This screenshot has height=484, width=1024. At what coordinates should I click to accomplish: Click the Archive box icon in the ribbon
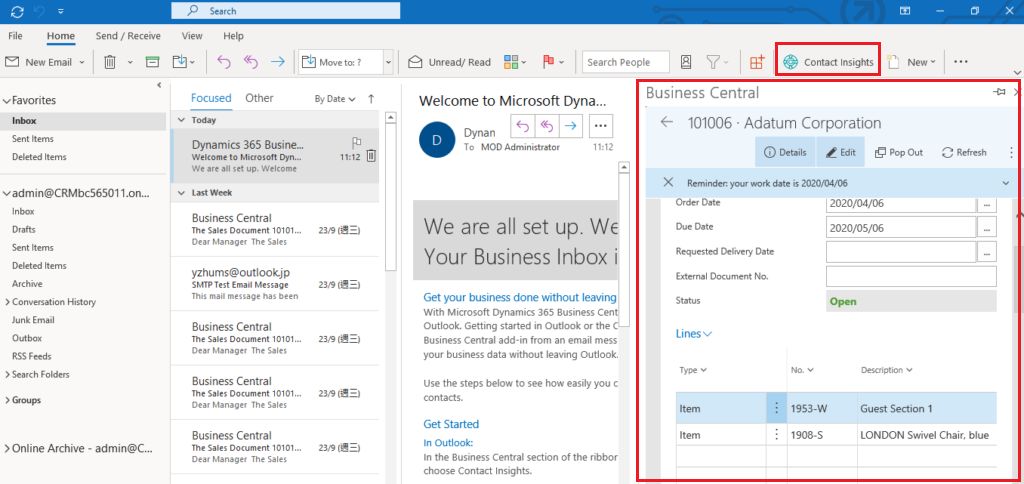pyautogui.click(x=152, y=62)
